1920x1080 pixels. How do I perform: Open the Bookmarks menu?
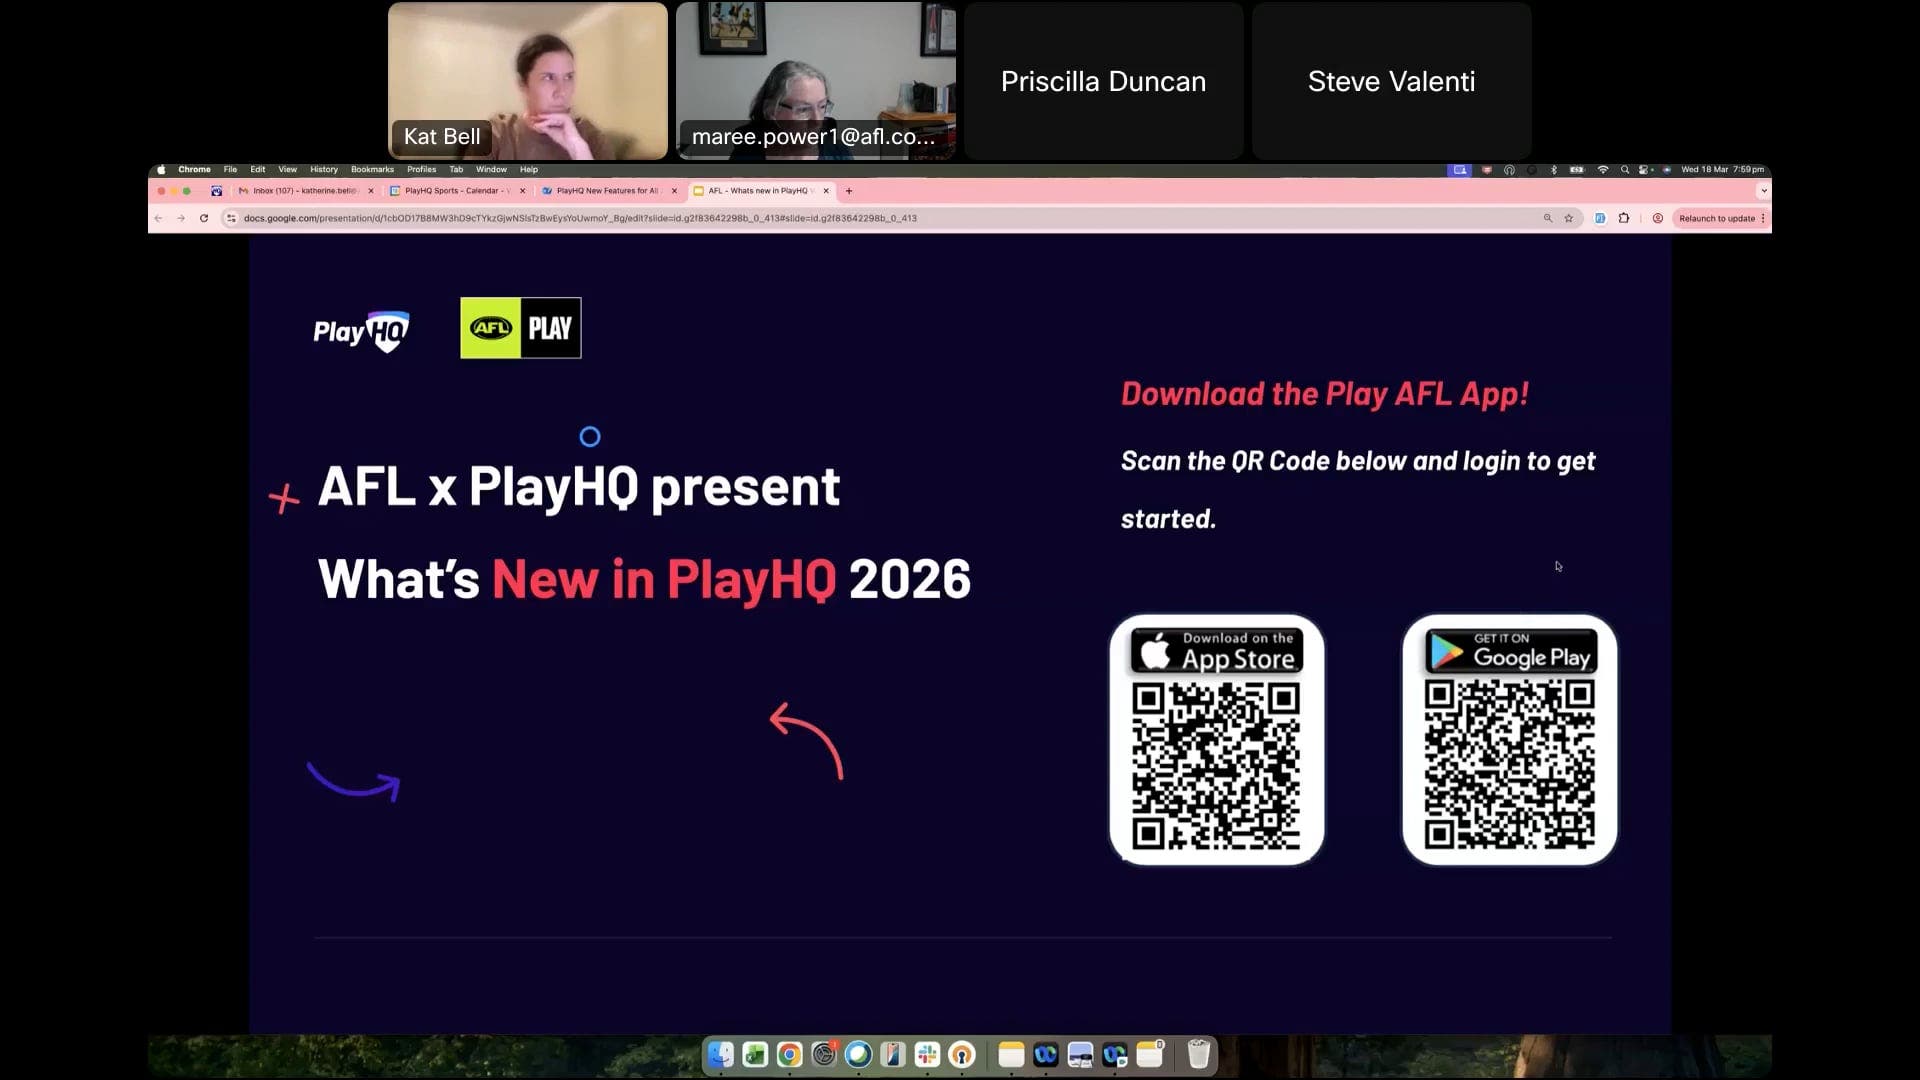click(372, 169)
